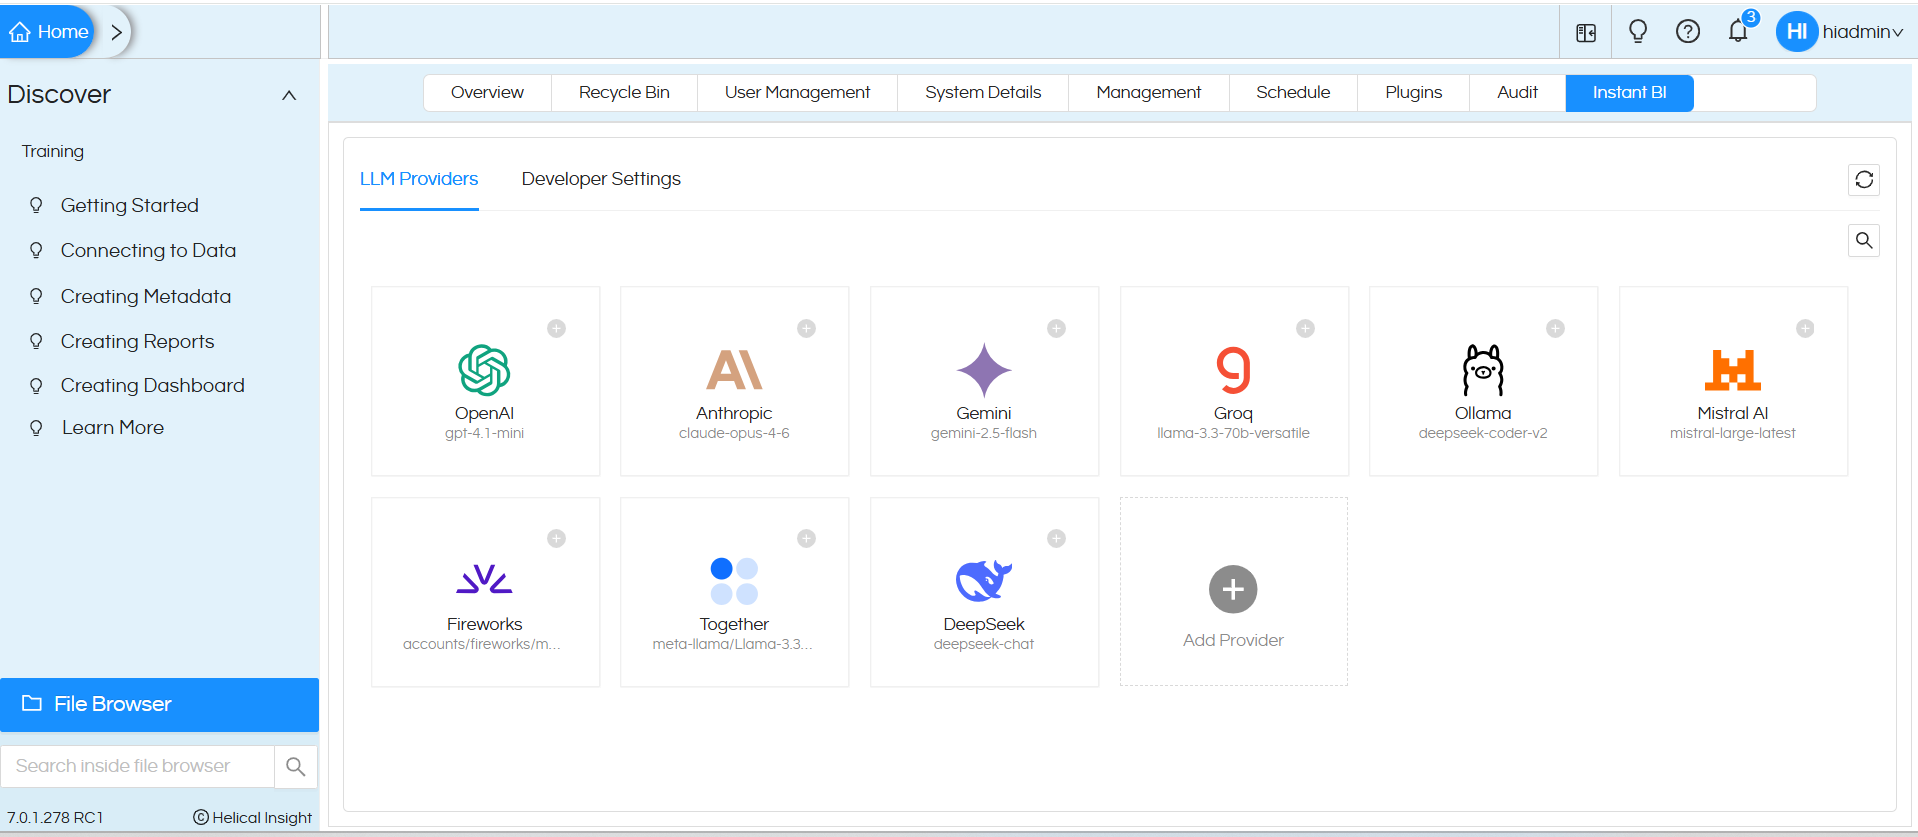Click the refresh icon in LLM Providers
The width and height of the screenshot is (1918, 837).
pyautogui.click(x=1864, y=180)
